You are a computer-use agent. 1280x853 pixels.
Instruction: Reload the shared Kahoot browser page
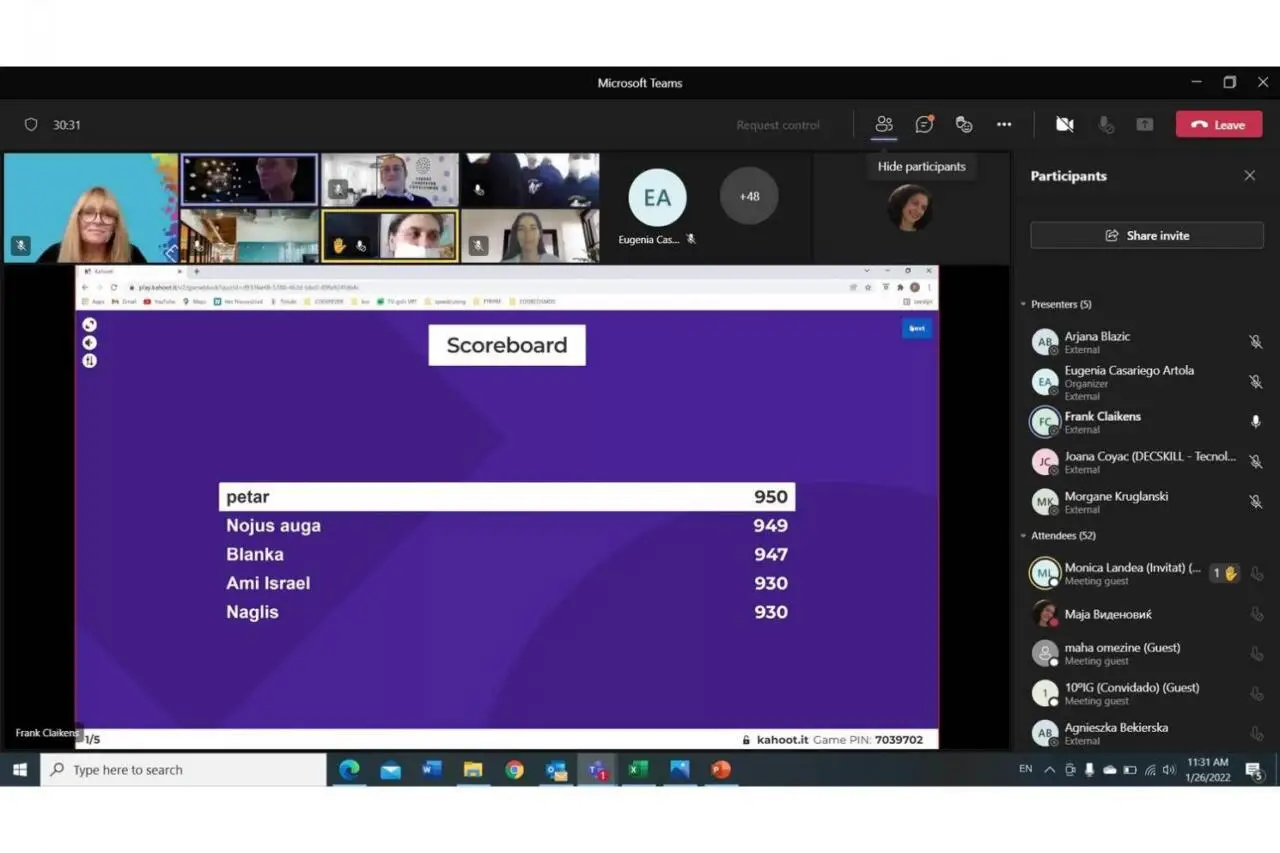click(113, 287)
